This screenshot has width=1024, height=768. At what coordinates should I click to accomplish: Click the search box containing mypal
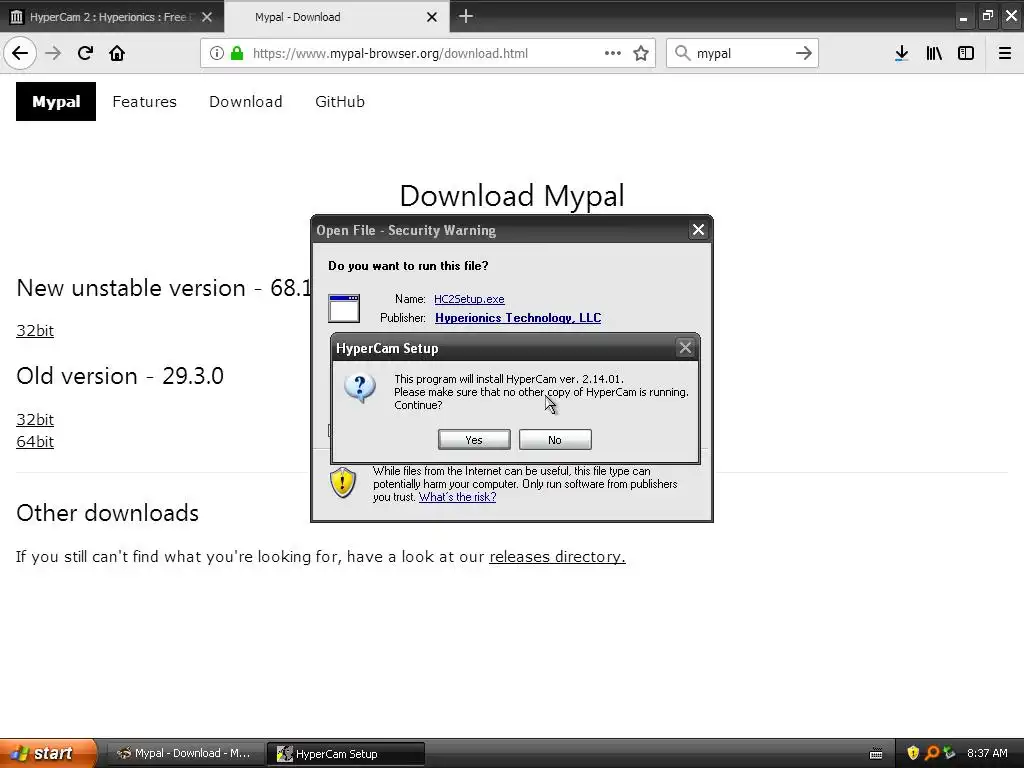[x=742, y=53]
